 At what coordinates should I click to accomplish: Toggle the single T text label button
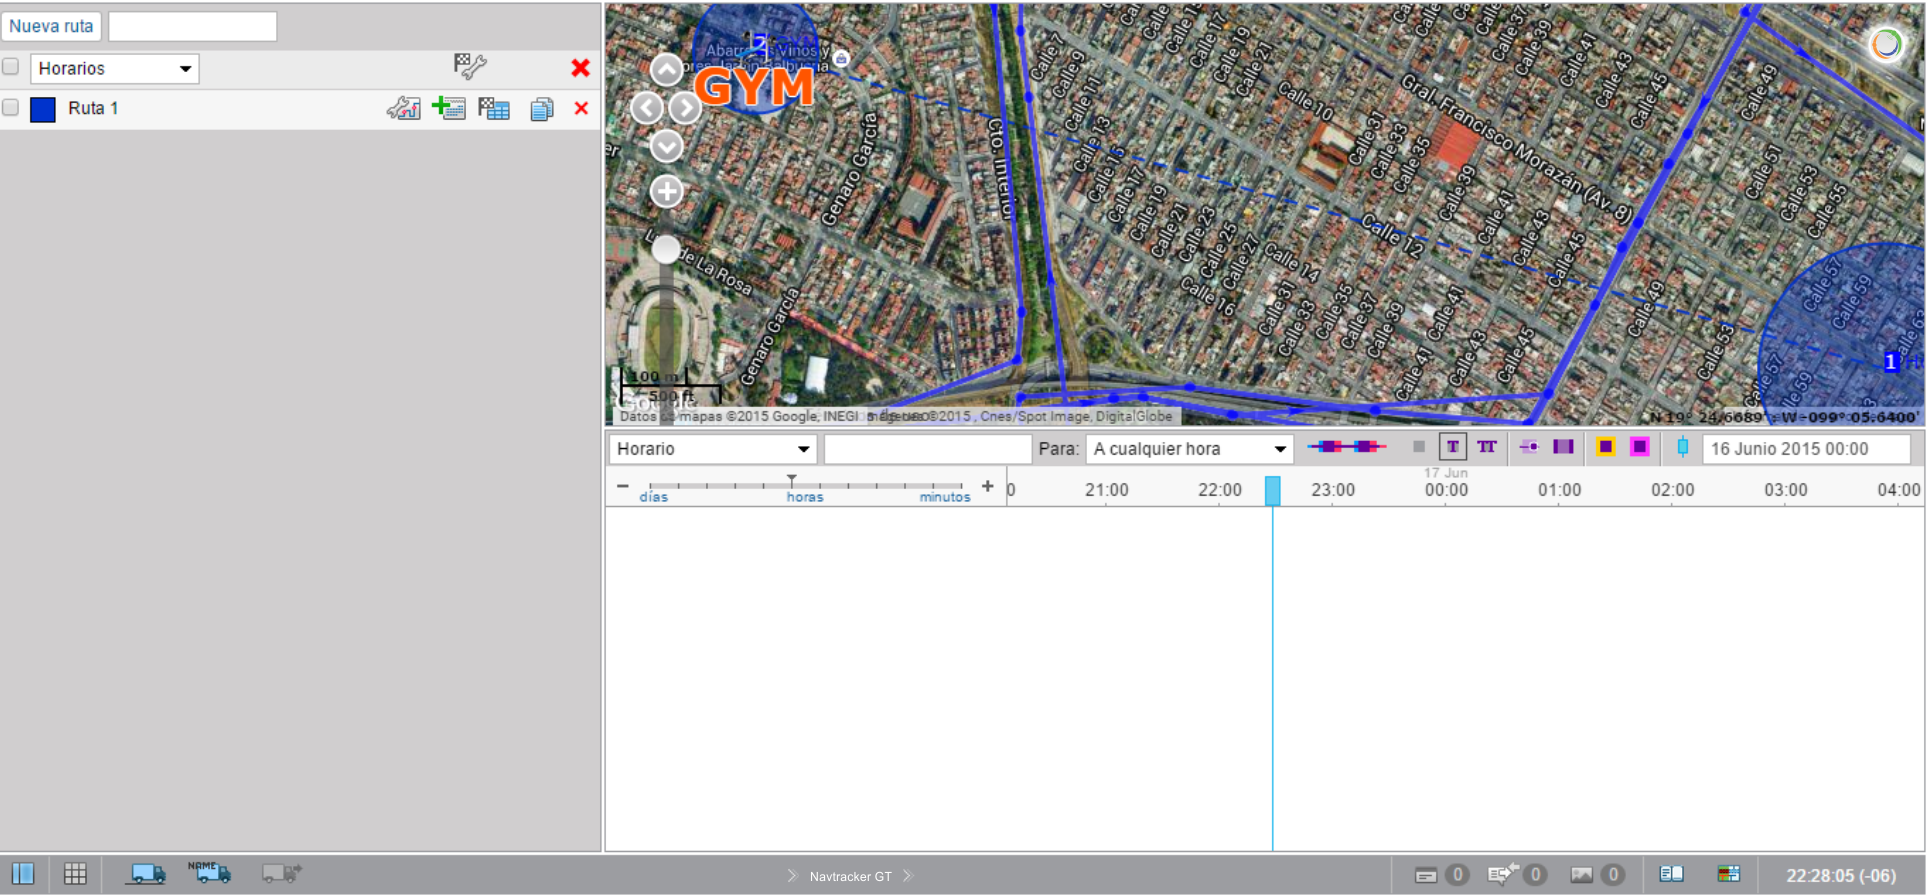click(1452, 447)
